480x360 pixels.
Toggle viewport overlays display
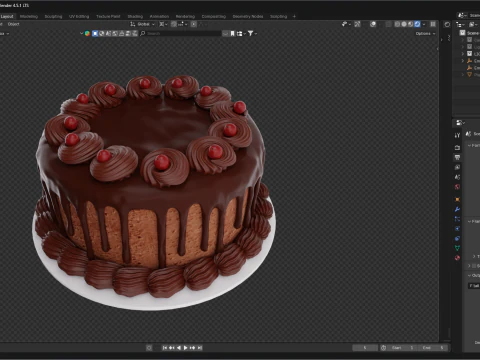[373, 24]
